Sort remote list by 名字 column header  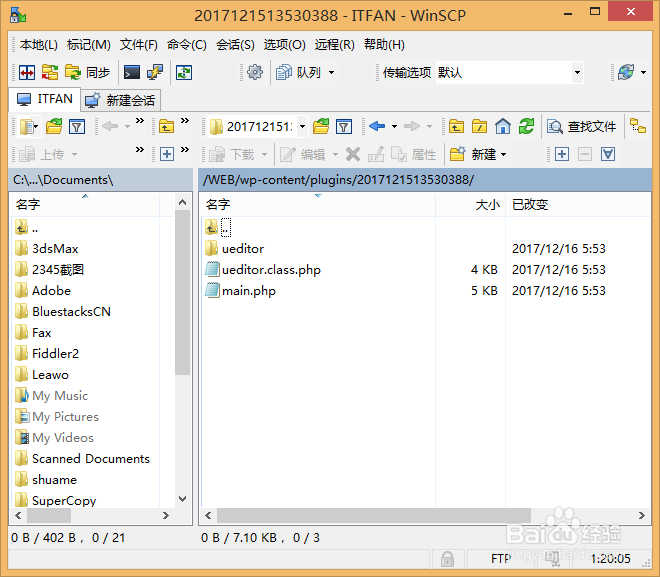tap(318, 205)
